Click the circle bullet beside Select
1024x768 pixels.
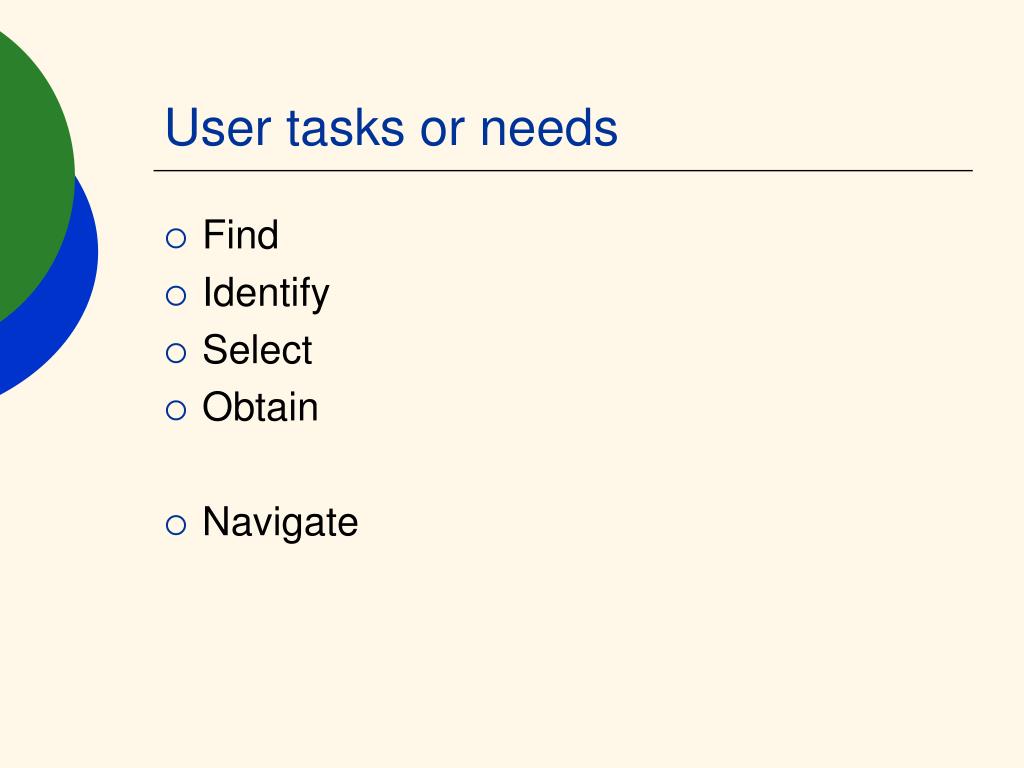[x=176, y=353]
